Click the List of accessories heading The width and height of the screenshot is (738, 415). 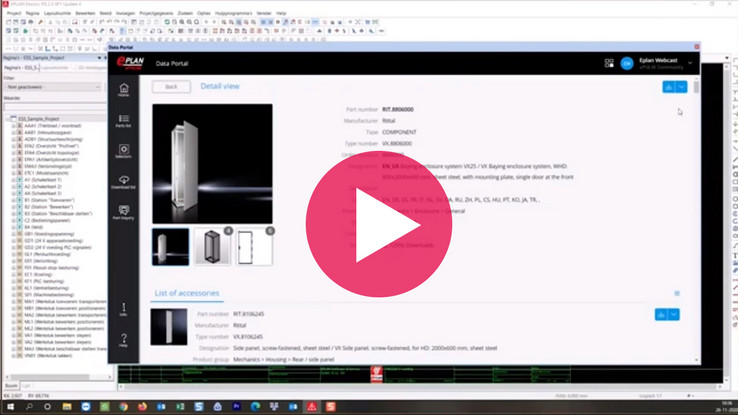tap(187, 293)
